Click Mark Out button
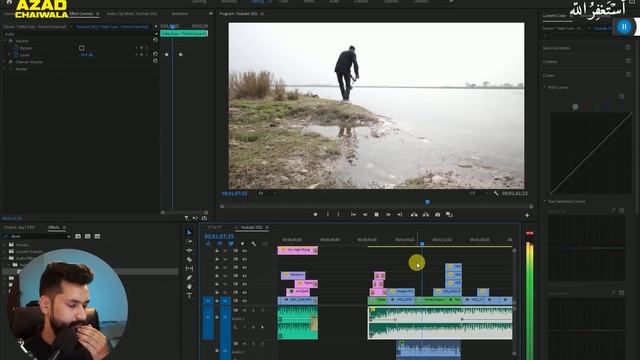640x360 pixels. point(338,214)
